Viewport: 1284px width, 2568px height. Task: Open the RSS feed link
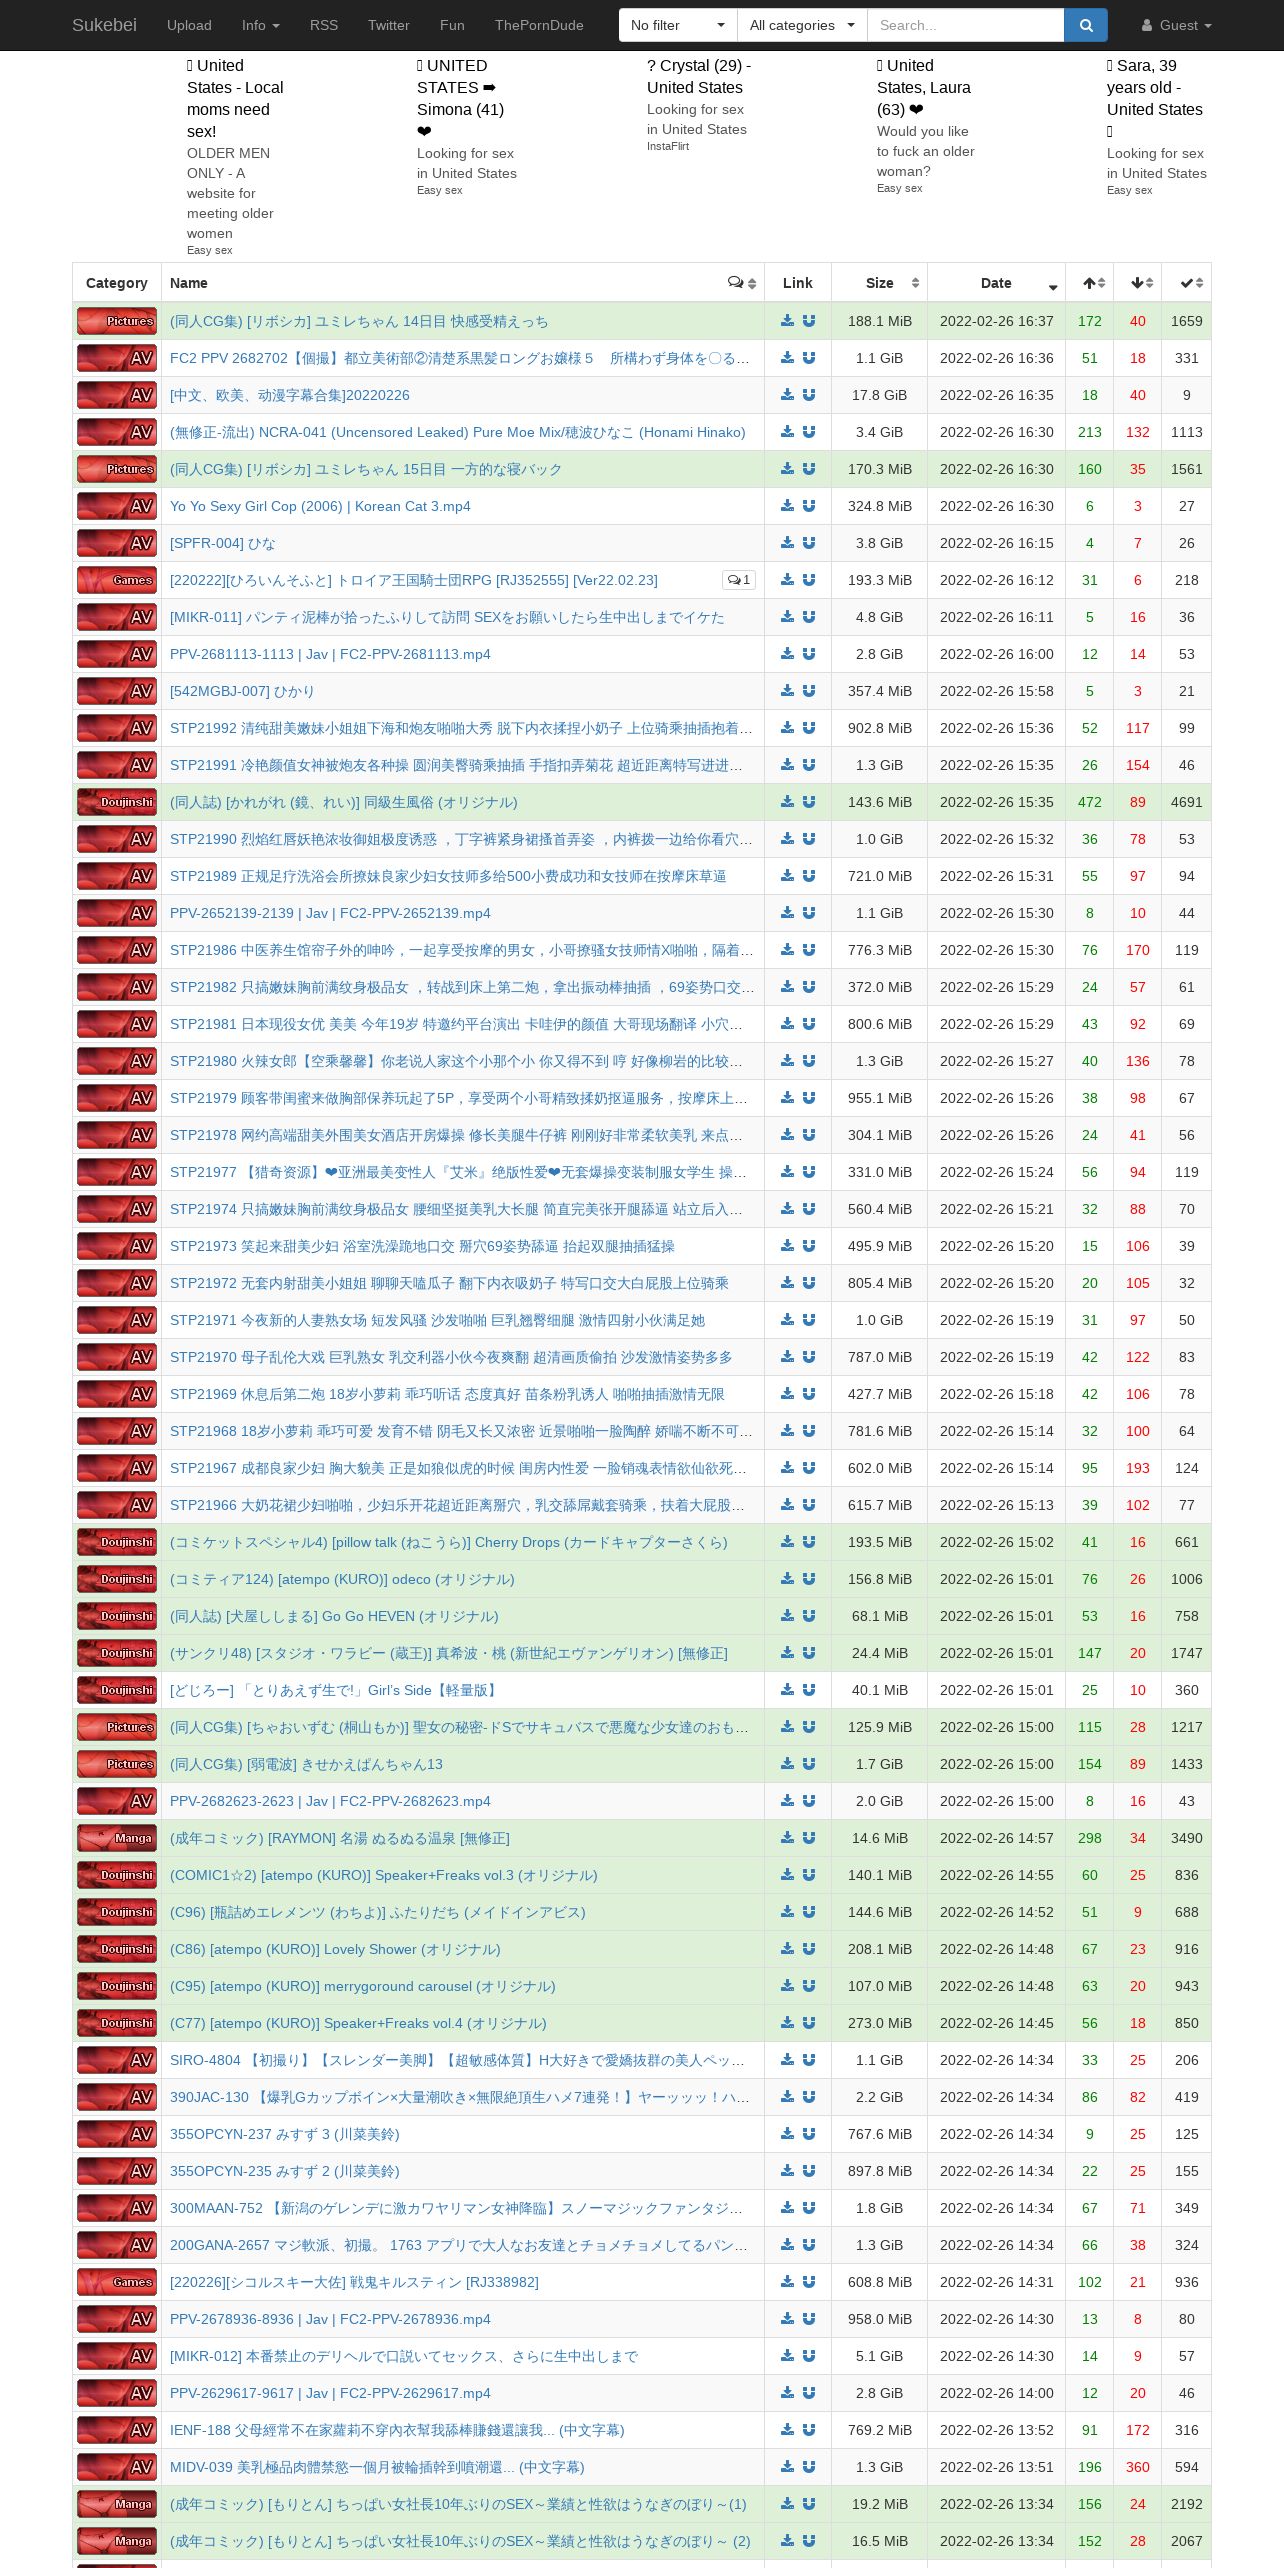[x=324, y=25]
